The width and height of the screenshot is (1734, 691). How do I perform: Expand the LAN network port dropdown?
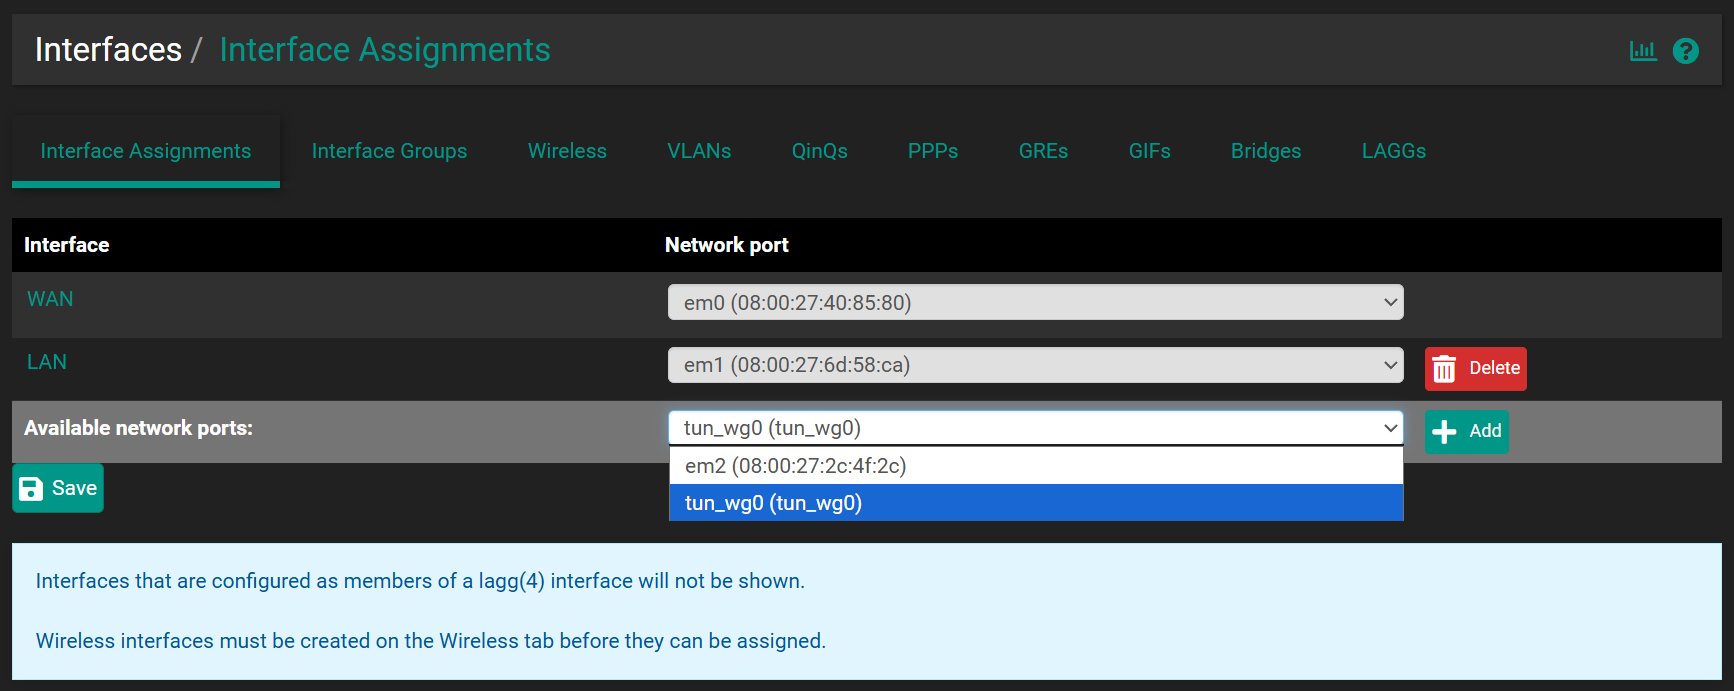(x=1035, y=365)
